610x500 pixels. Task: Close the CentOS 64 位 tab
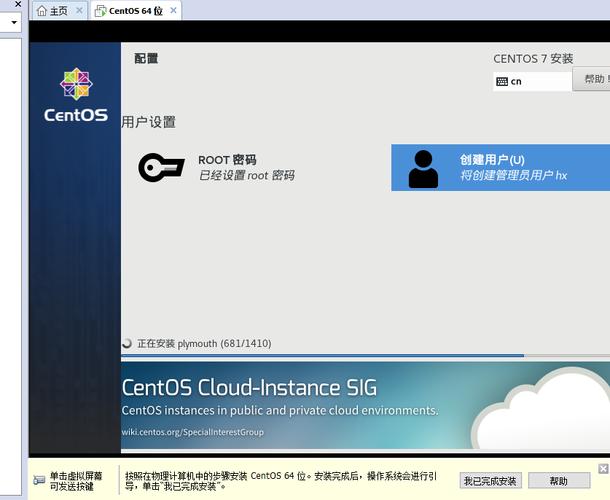[174, 11]
